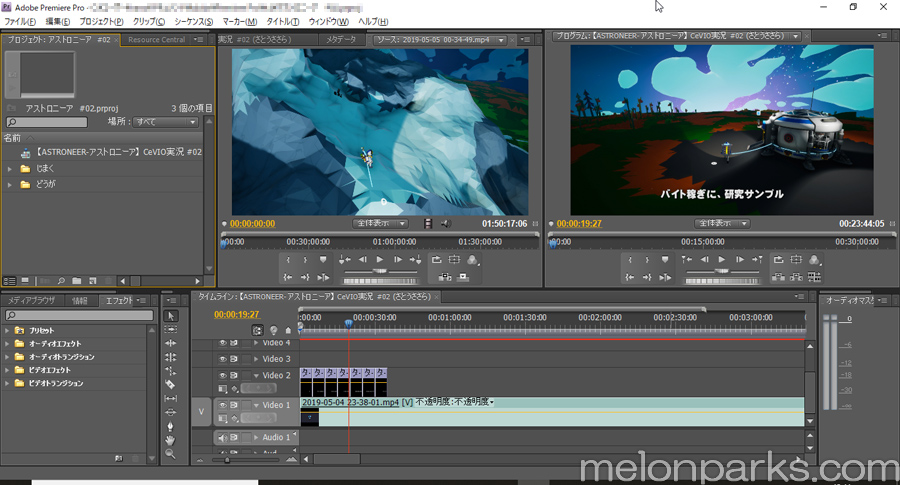Toggle Video 3 track visibility eye
This screenshot has width=900, height=485.
point(222,359)
